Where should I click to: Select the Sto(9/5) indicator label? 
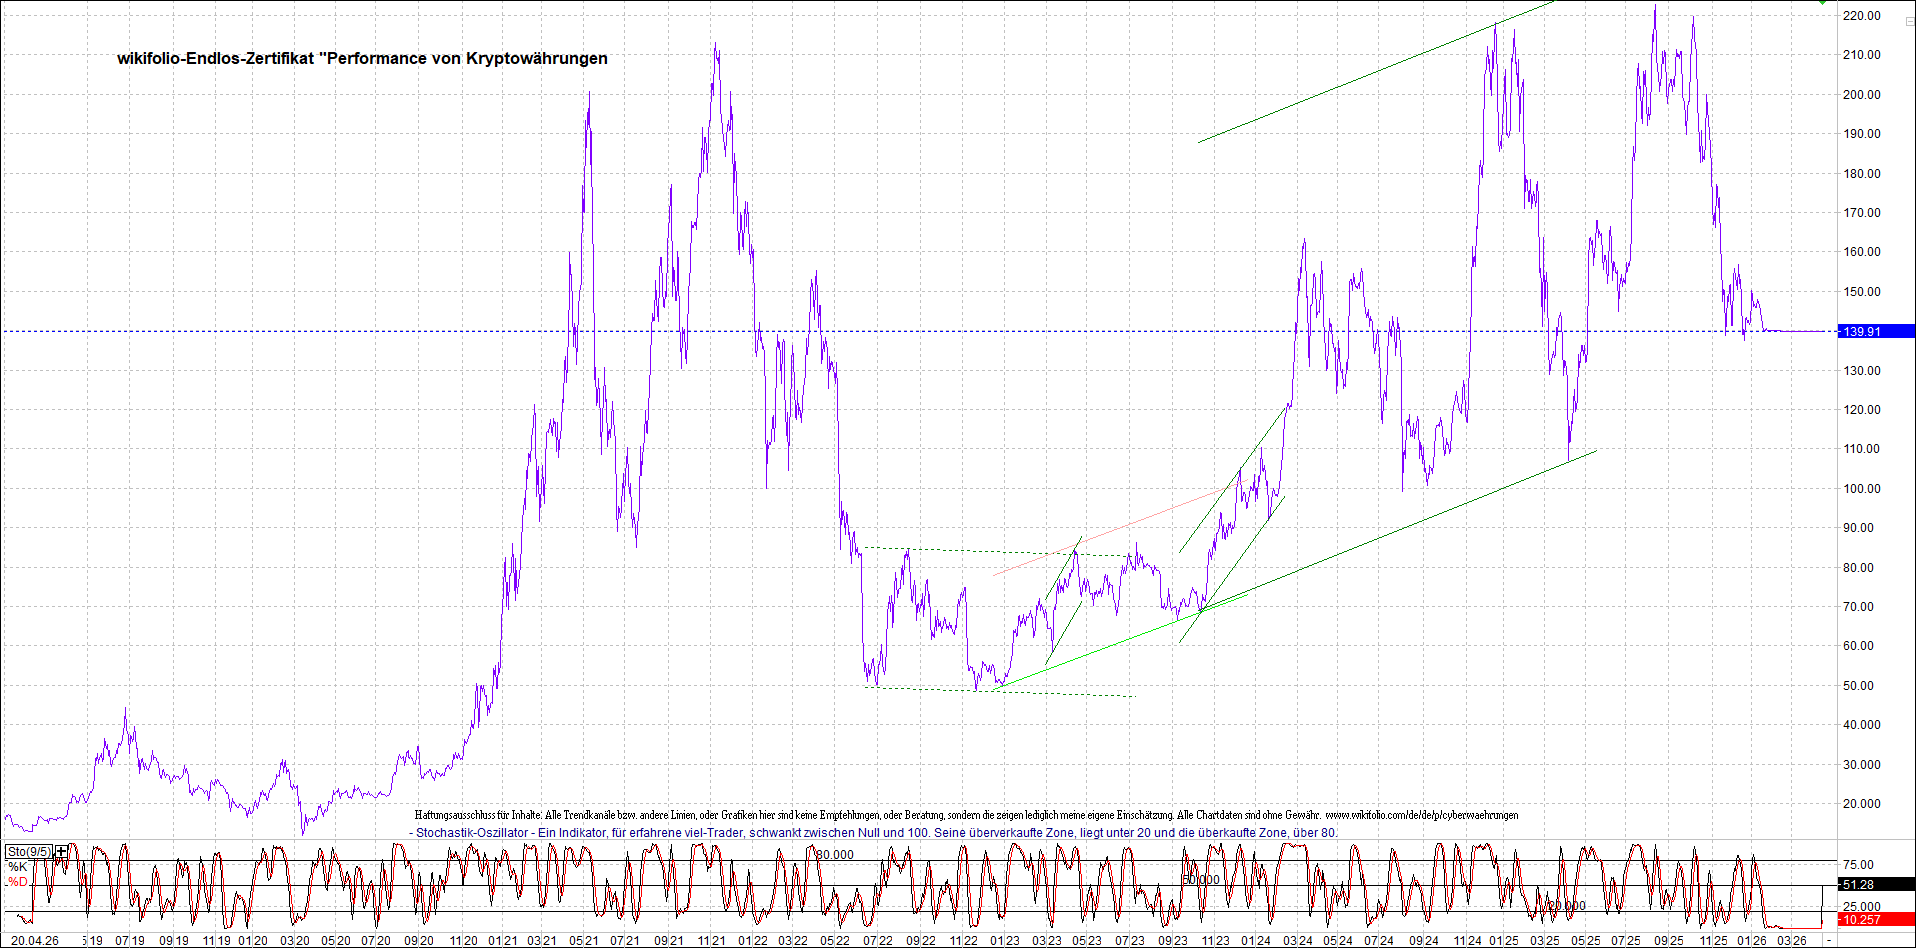click(x=29, y=852)
